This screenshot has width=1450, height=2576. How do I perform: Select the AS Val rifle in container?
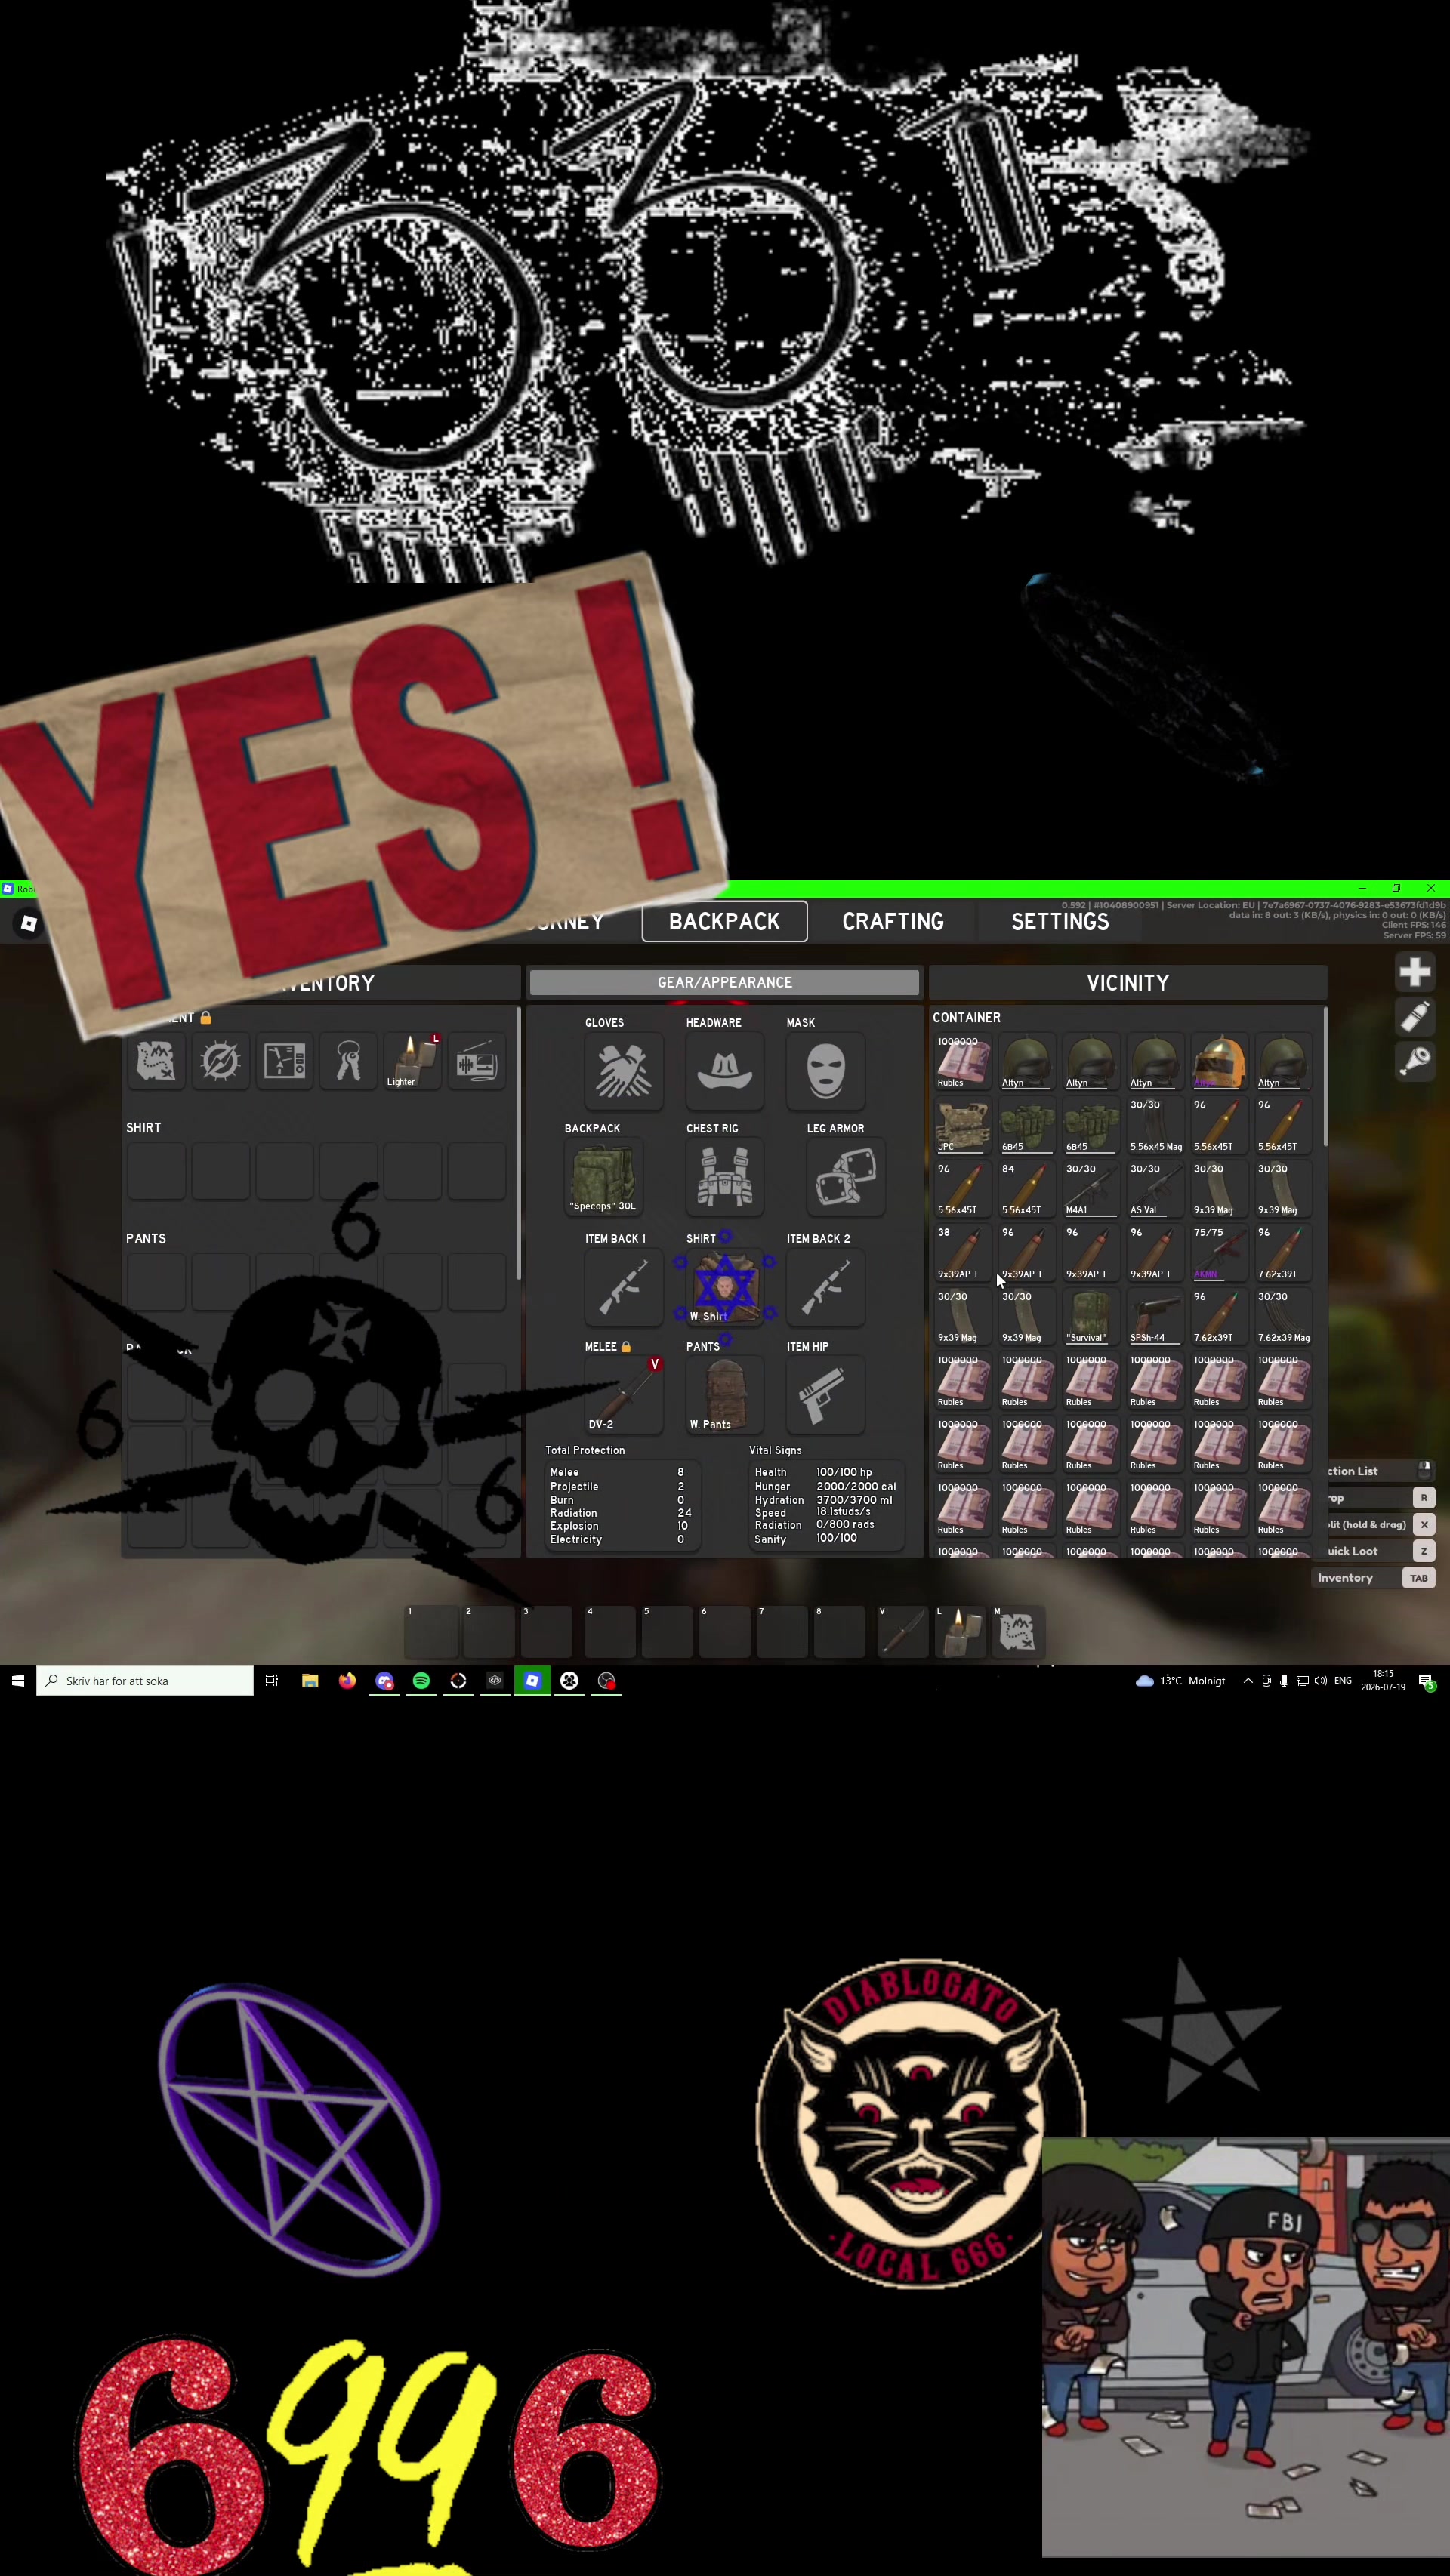pos(1155,1189)
